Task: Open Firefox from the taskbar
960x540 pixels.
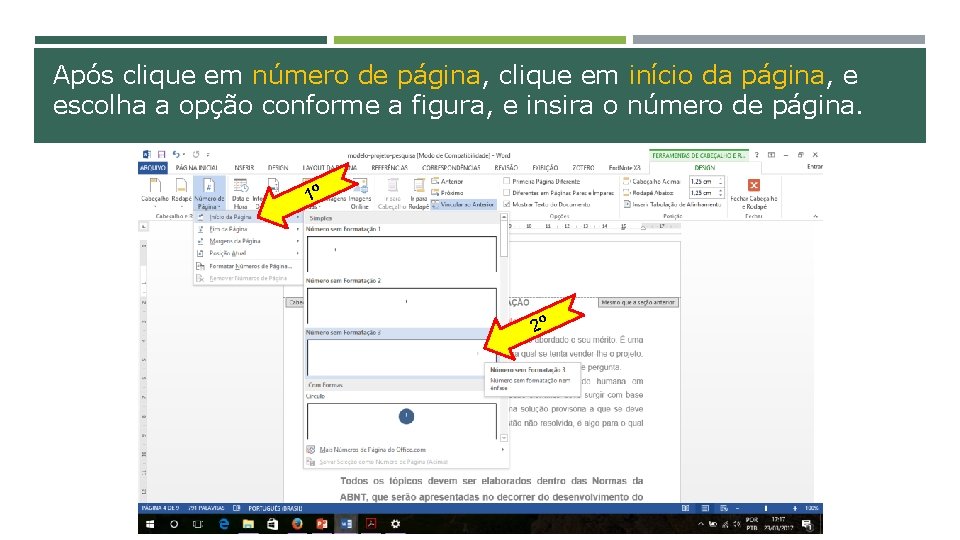Action: coord(297,524)
